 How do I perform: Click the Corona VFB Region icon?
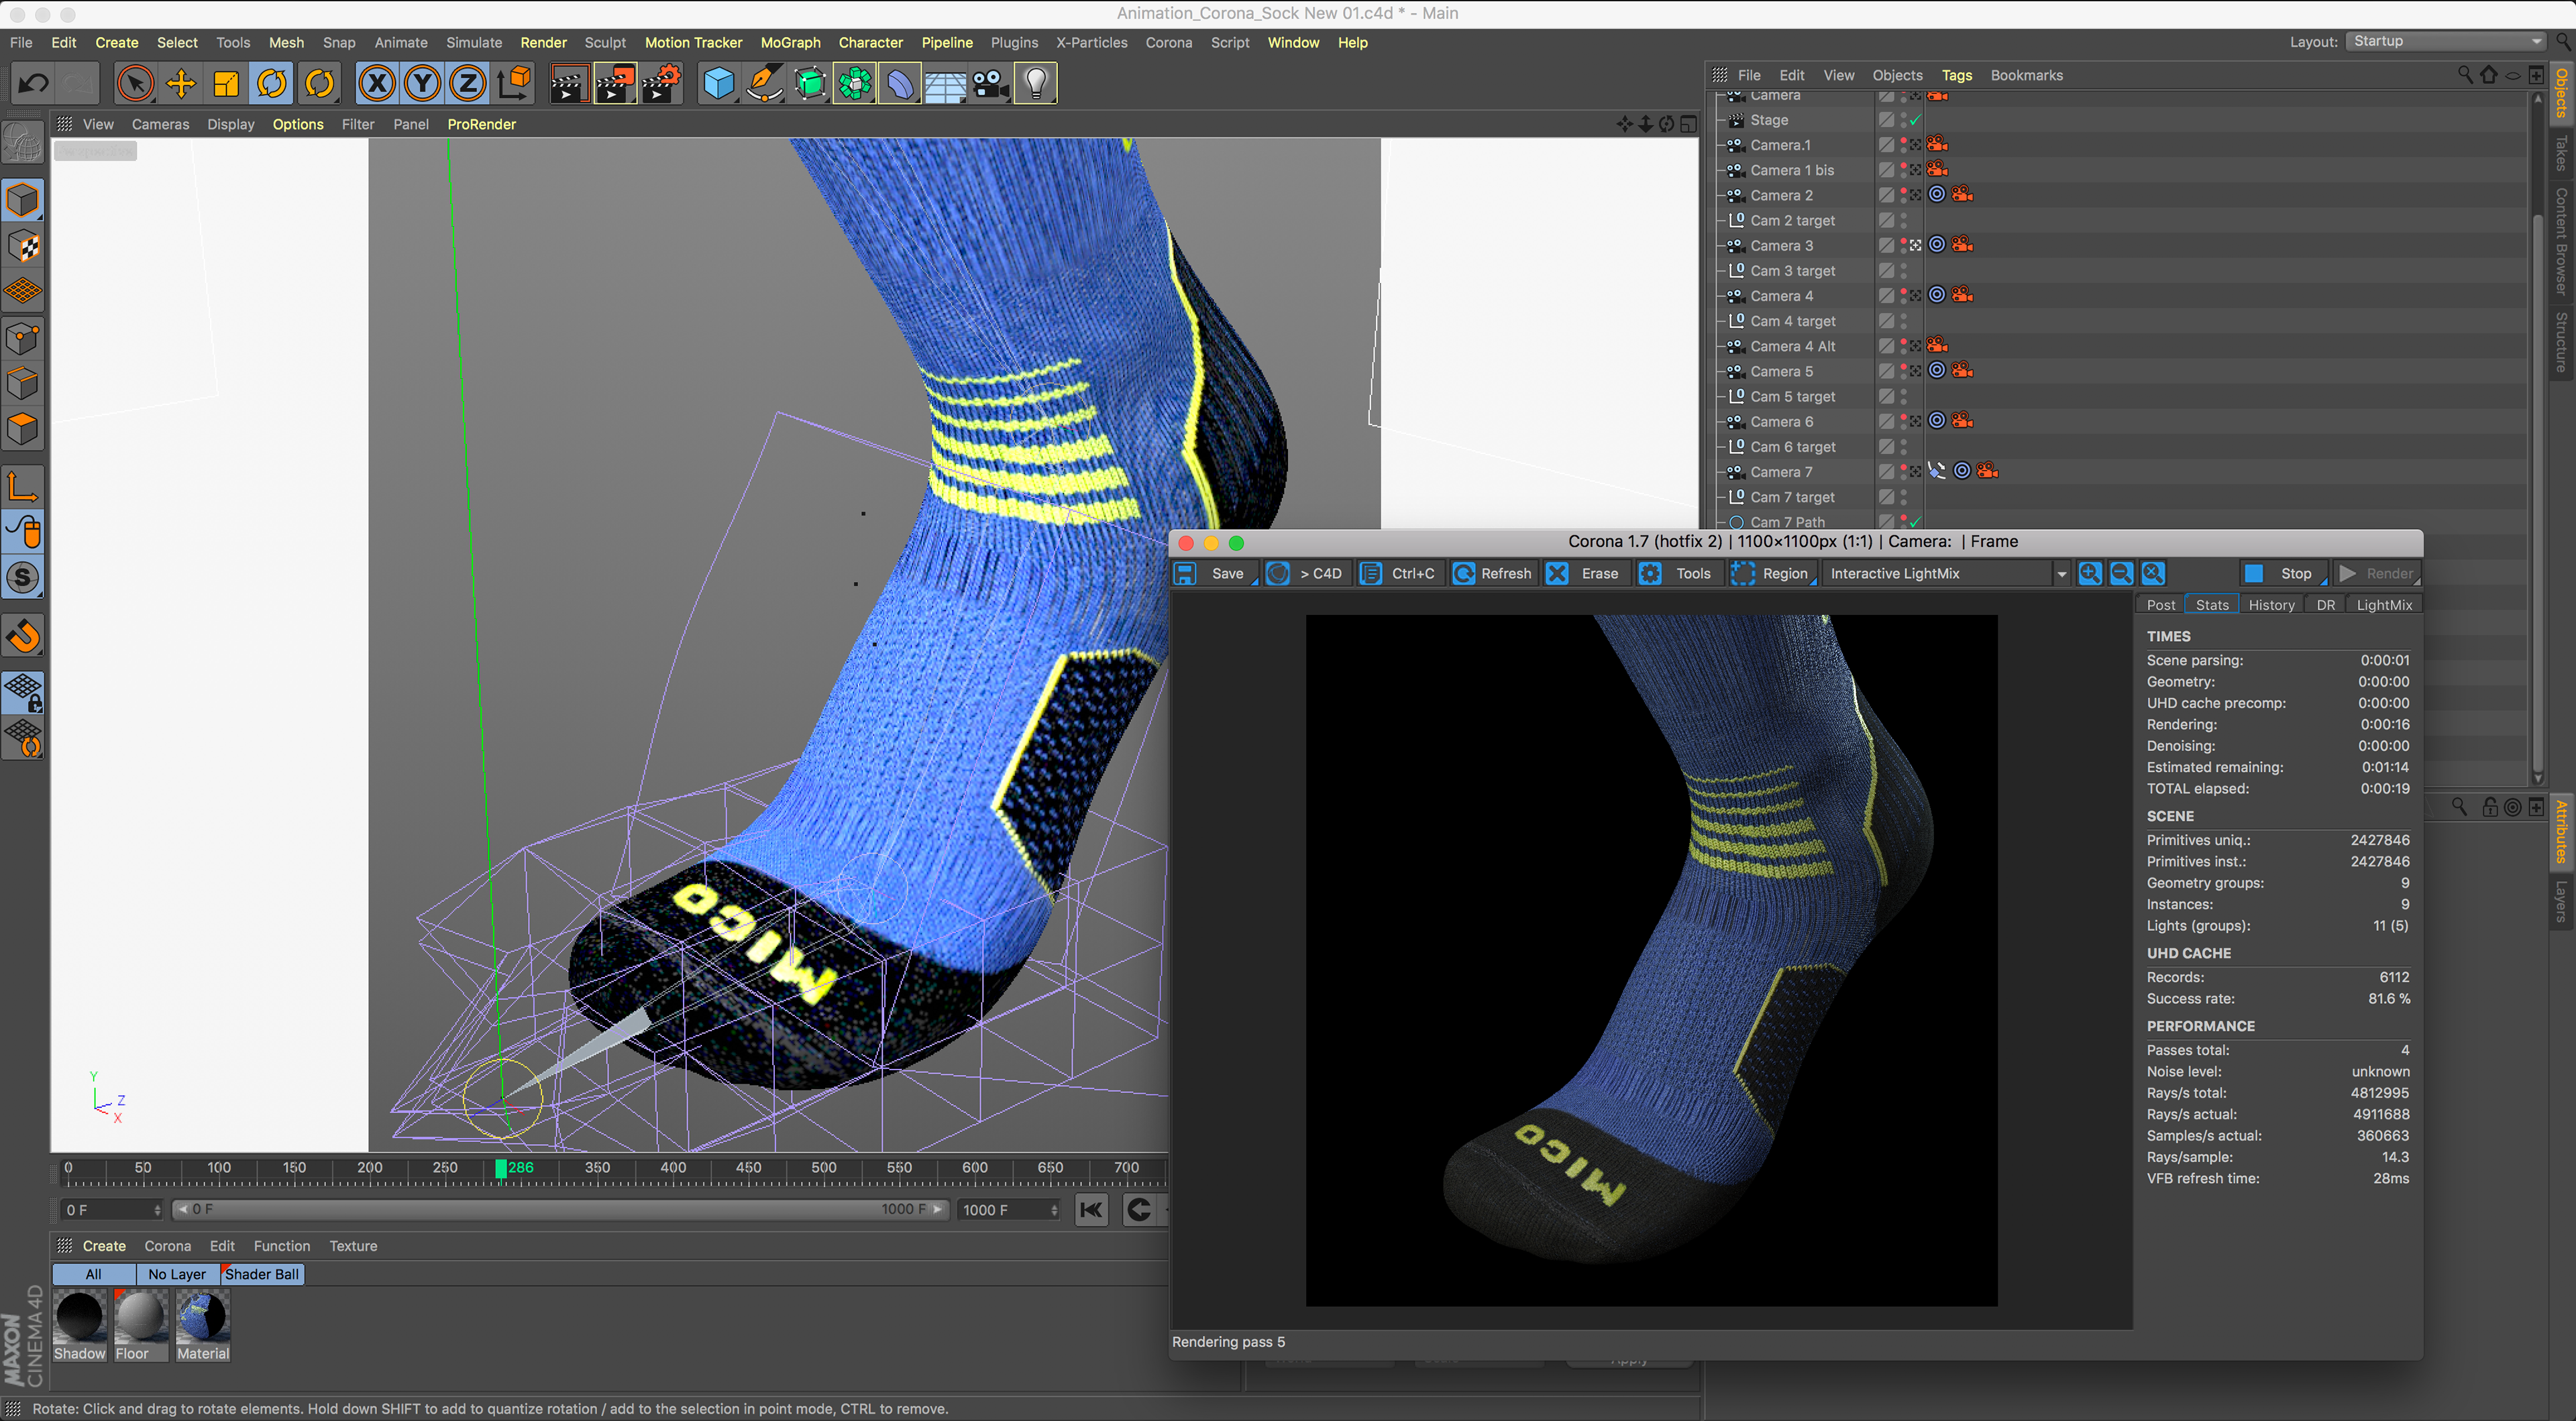click(1743, 573)
